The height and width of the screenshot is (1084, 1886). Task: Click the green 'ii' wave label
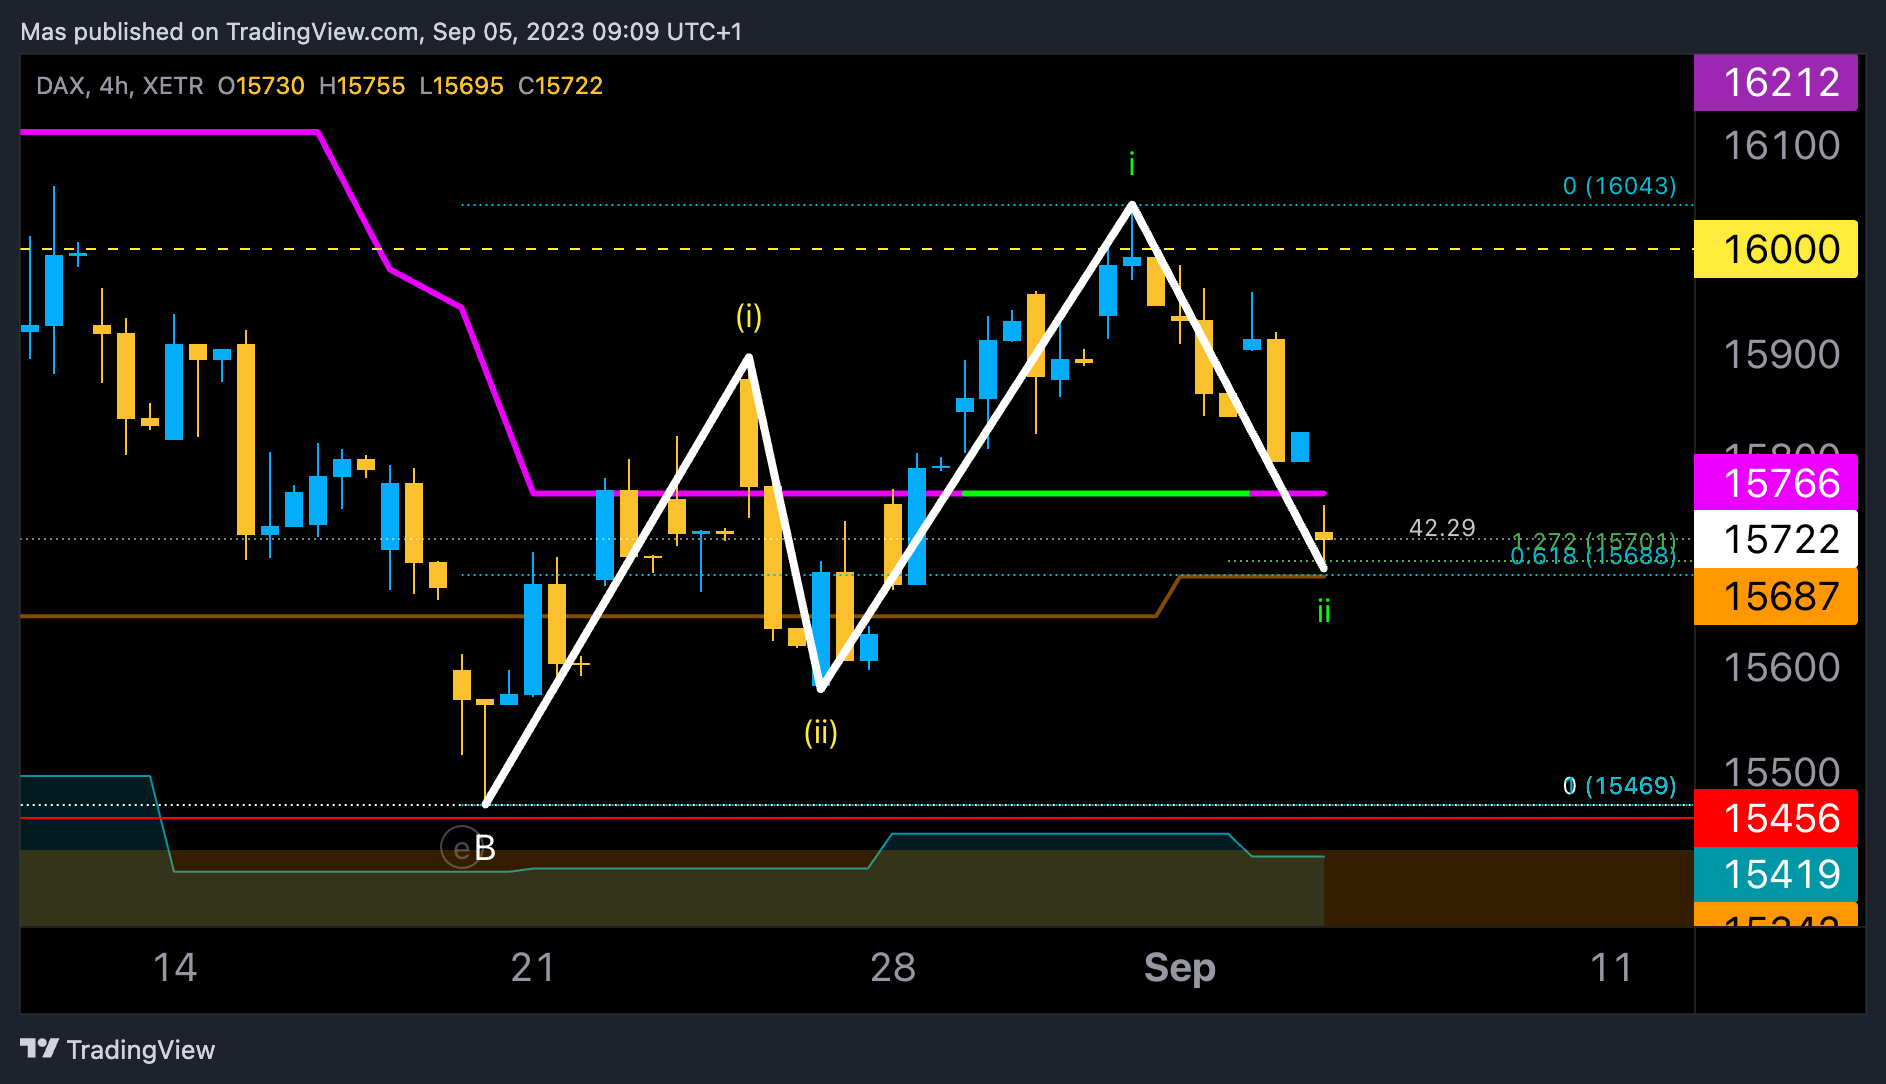point(1324,611)
